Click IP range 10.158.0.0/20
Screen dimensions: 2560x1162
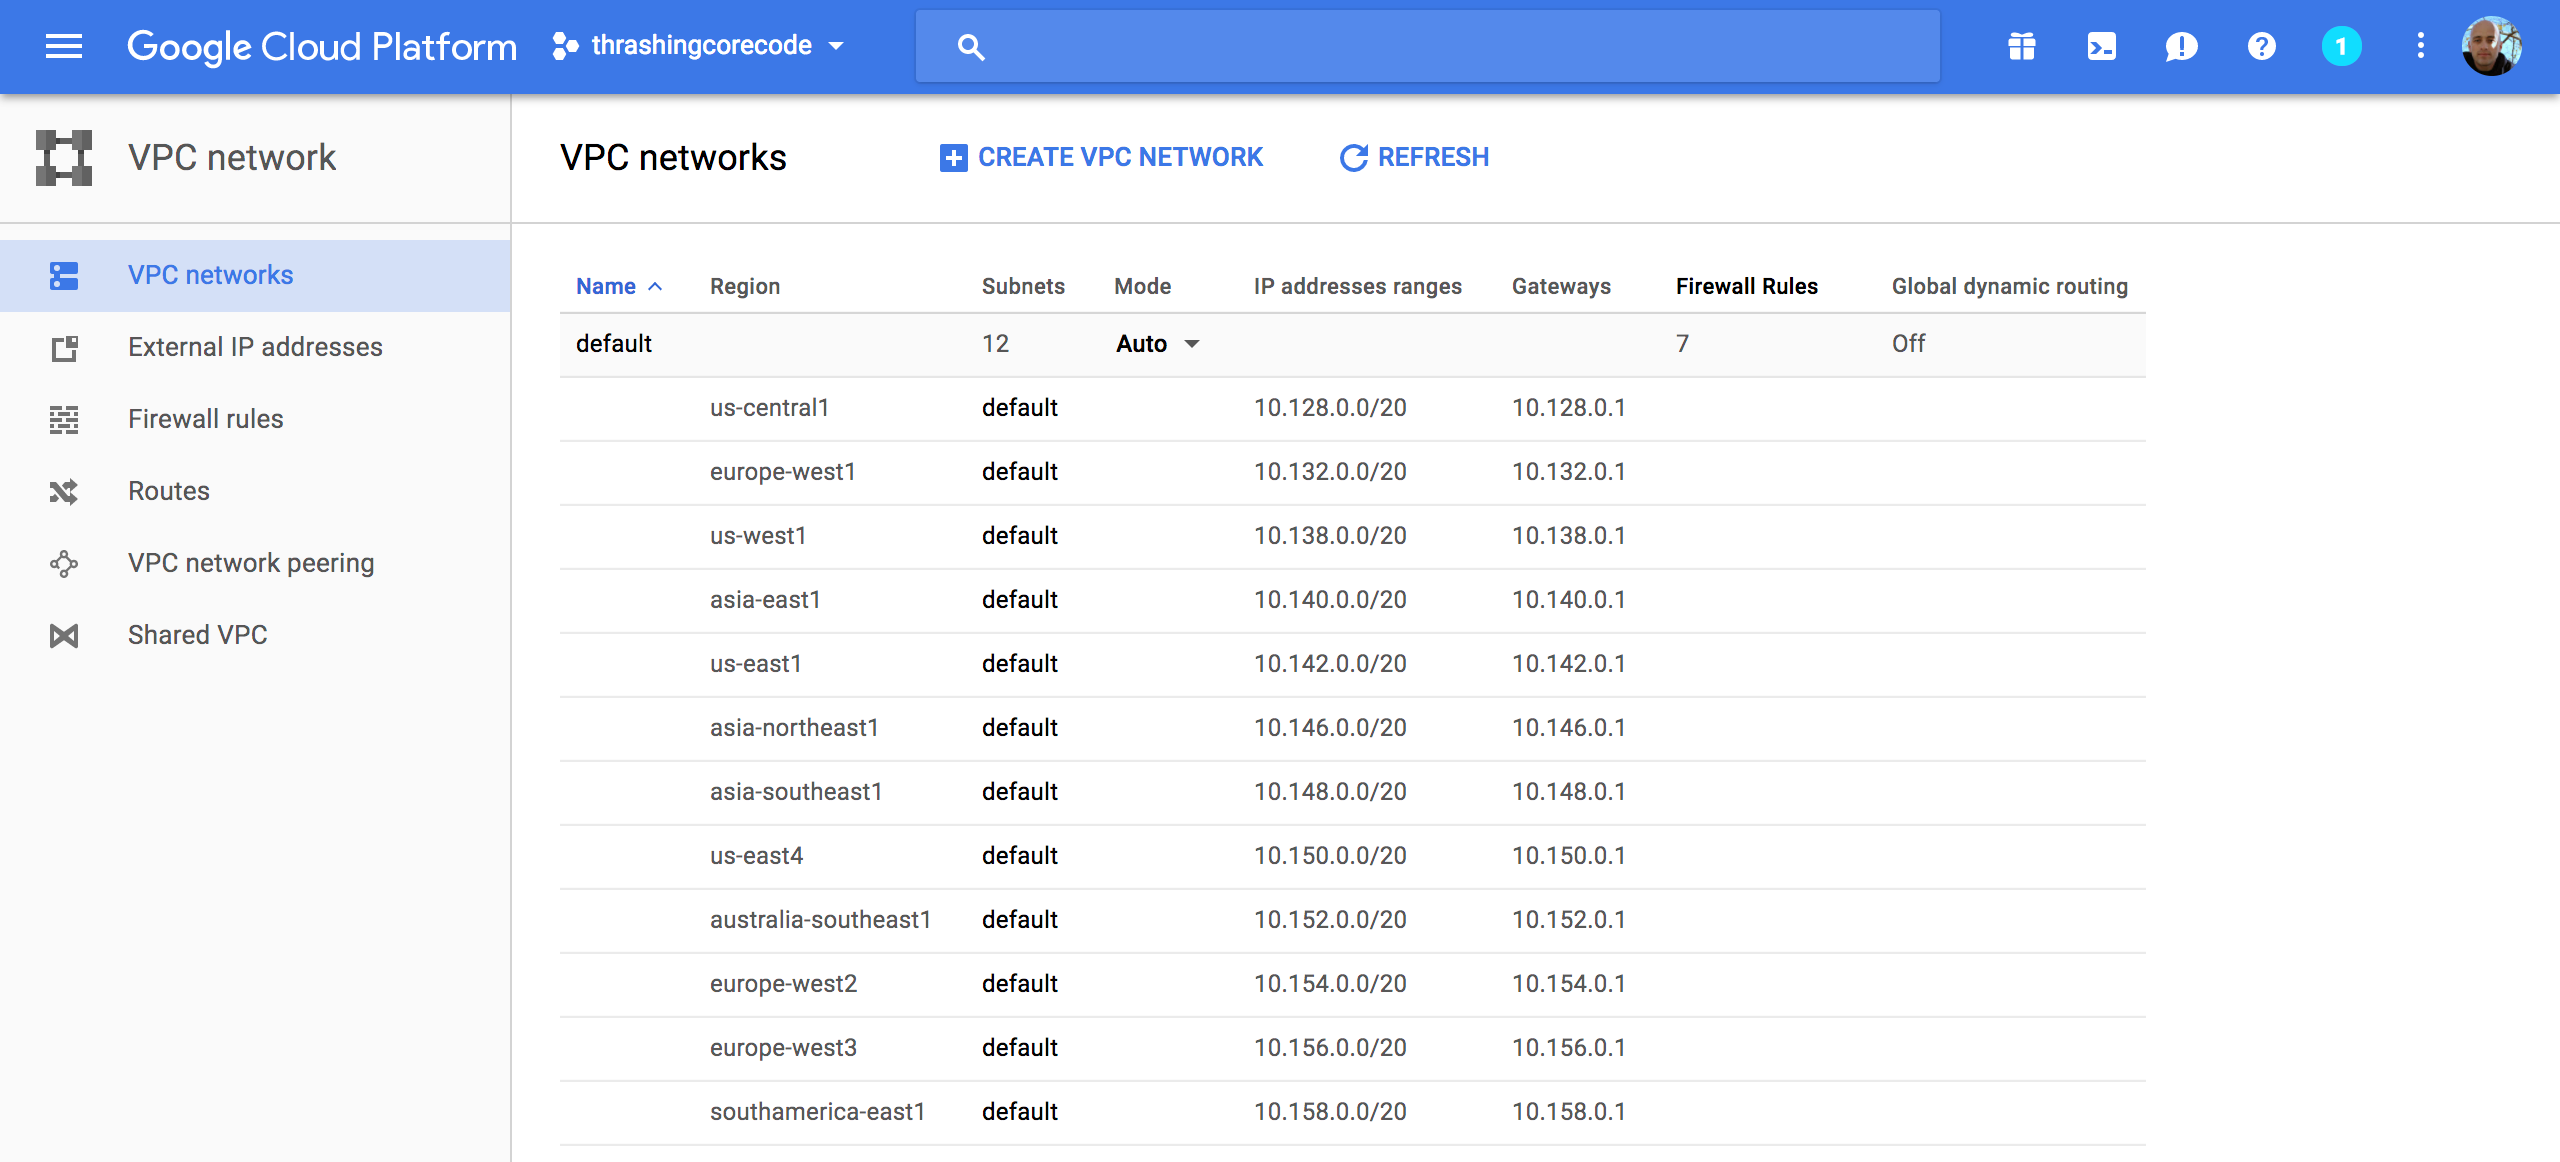coord(1330,1112)
